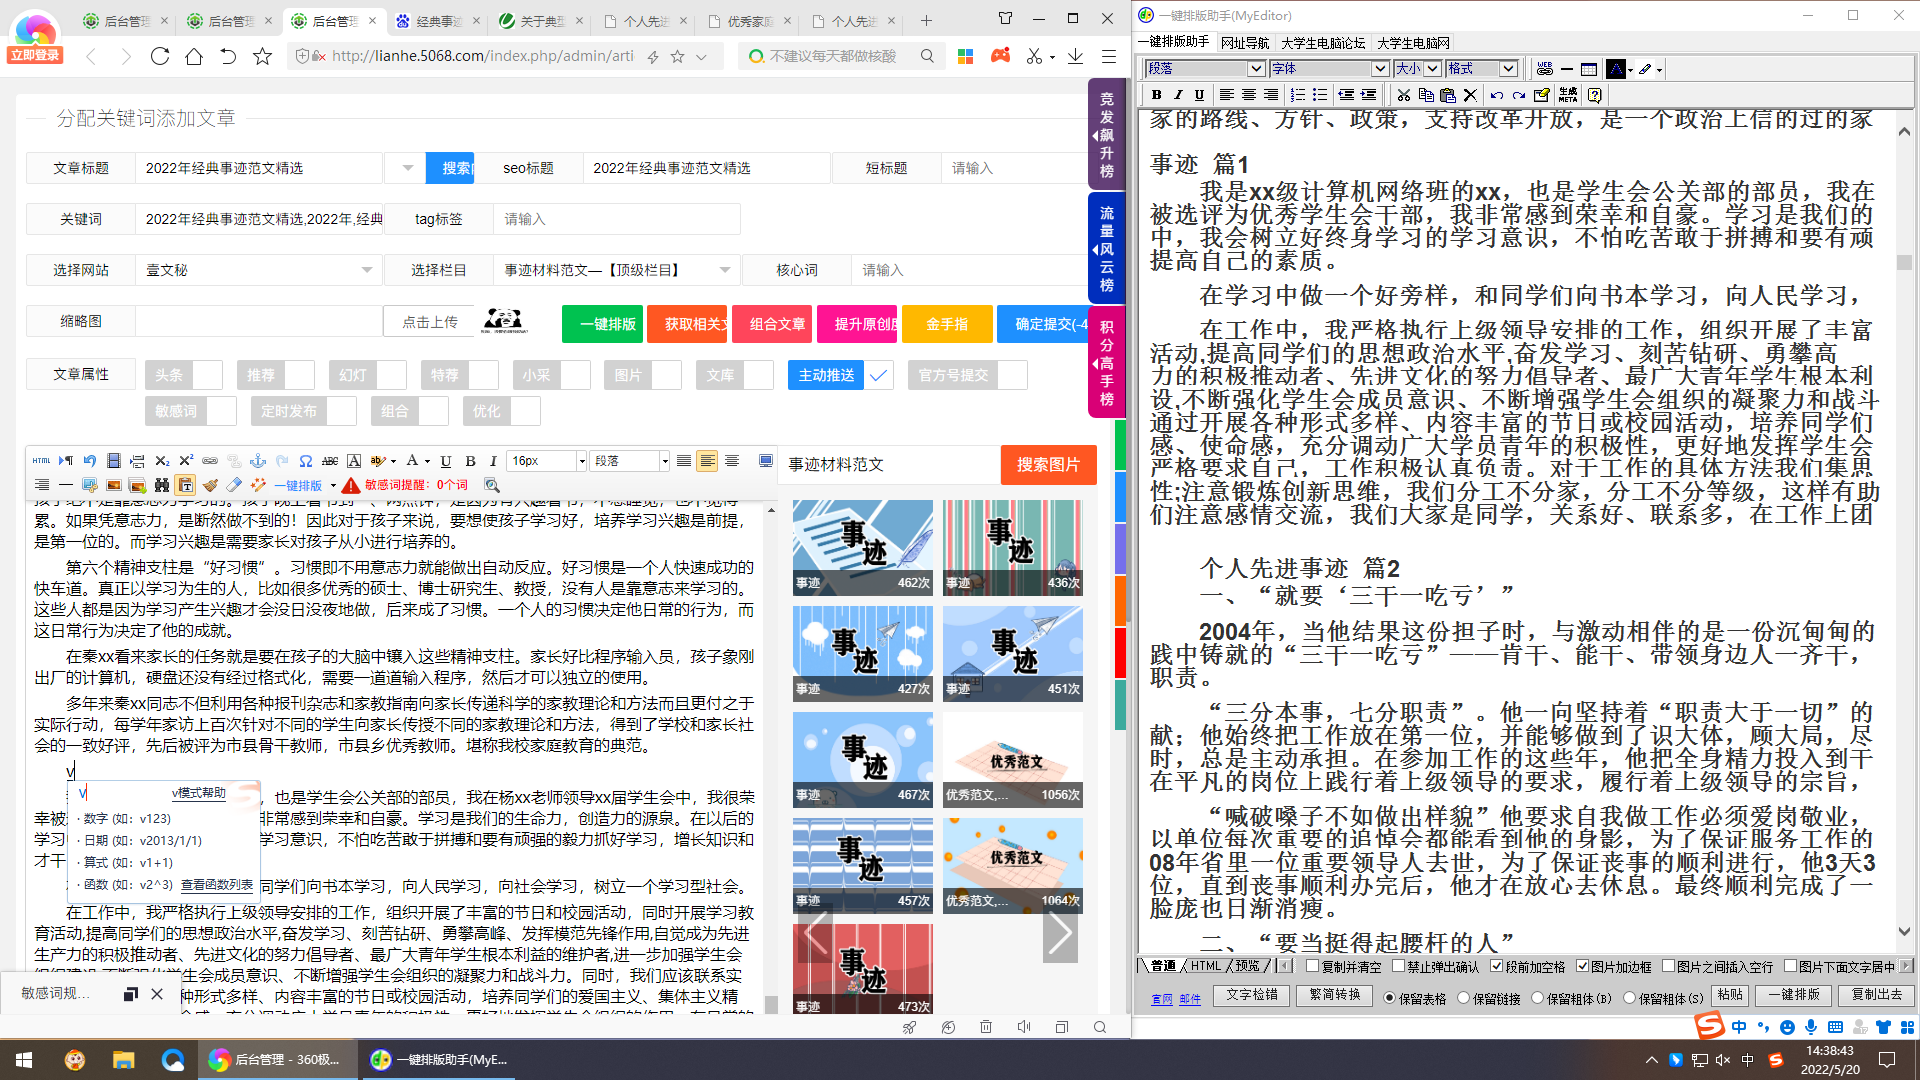The width and height of the screenshot is (1920, 1080).
Task: Open the 大小 size dropdown in MyEditor
Action: pos(1432,69)
